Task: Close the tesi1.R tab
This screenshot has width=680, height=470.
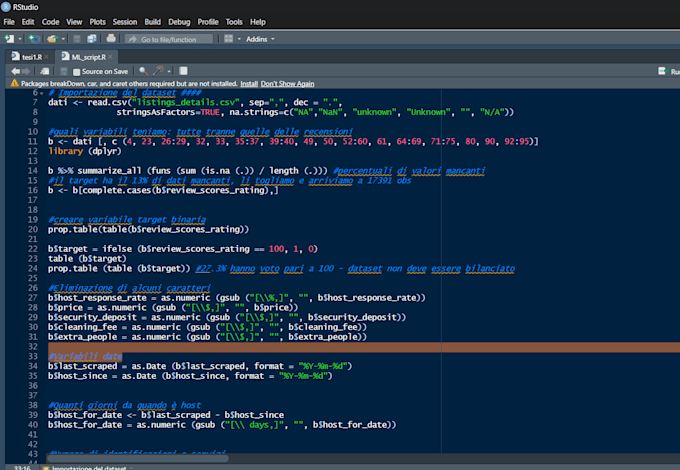Action: click(x=46, y=57)
